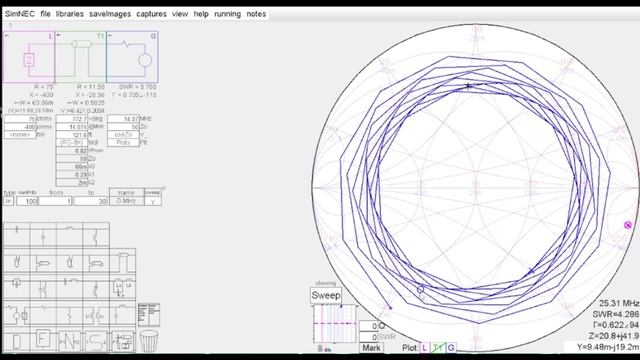The width and height of the screenshot is (640, 360).
Task: Open the saveImages menu
Action: click(x=110, y=14)
